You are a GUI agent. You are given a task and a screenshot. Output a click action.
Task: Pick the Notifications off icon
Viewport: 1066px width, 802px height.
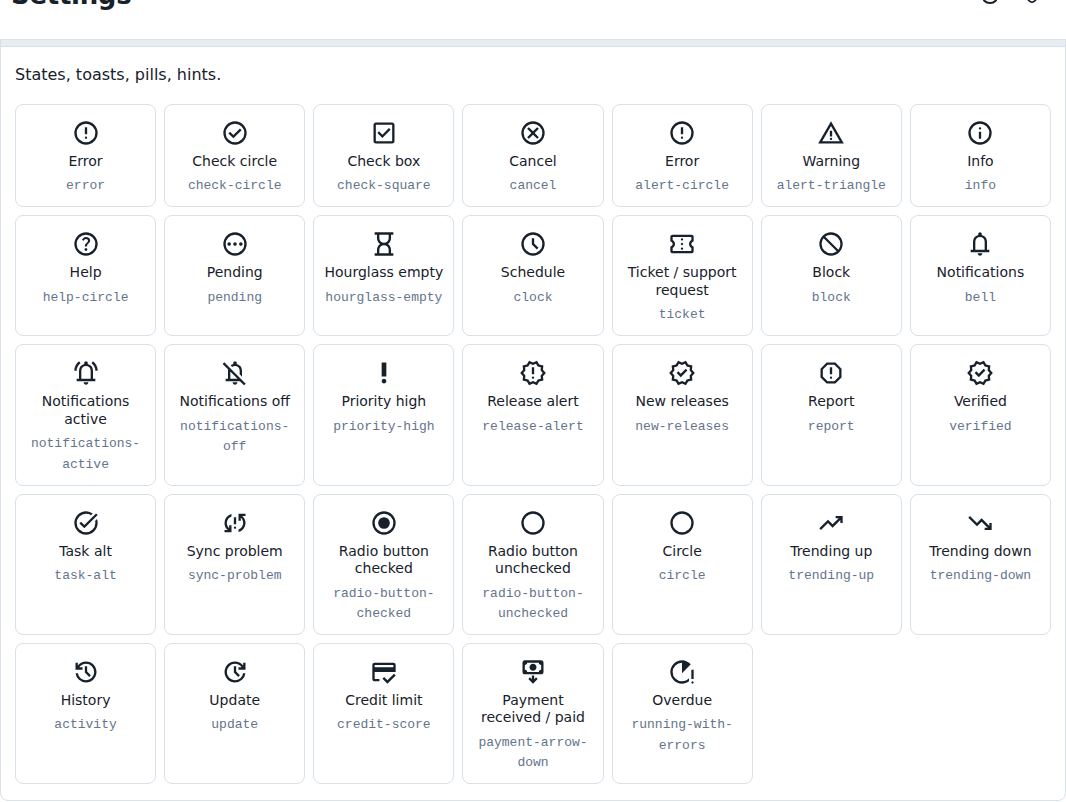[235, 373]
